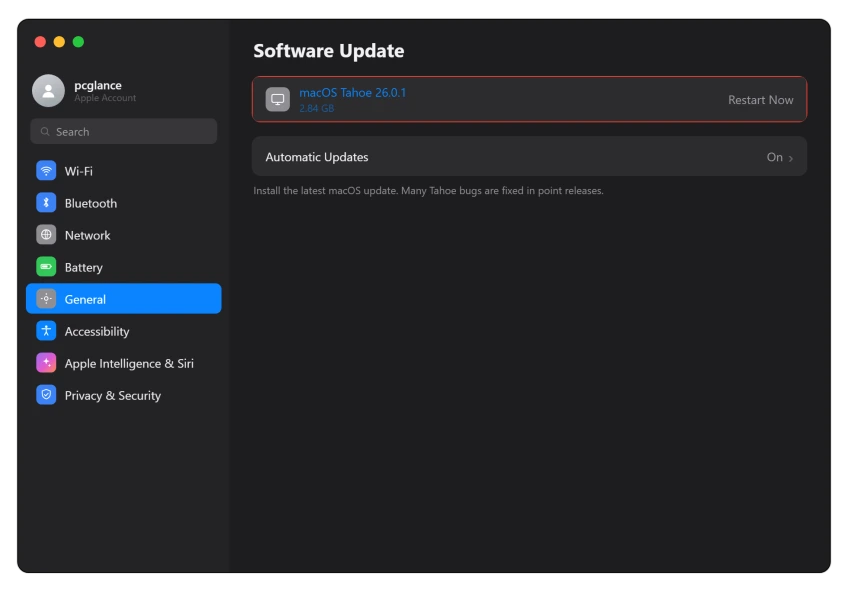Click the Wi-Fi icon in sidebar
849x591 pixels.
click(x=46, y=171)
